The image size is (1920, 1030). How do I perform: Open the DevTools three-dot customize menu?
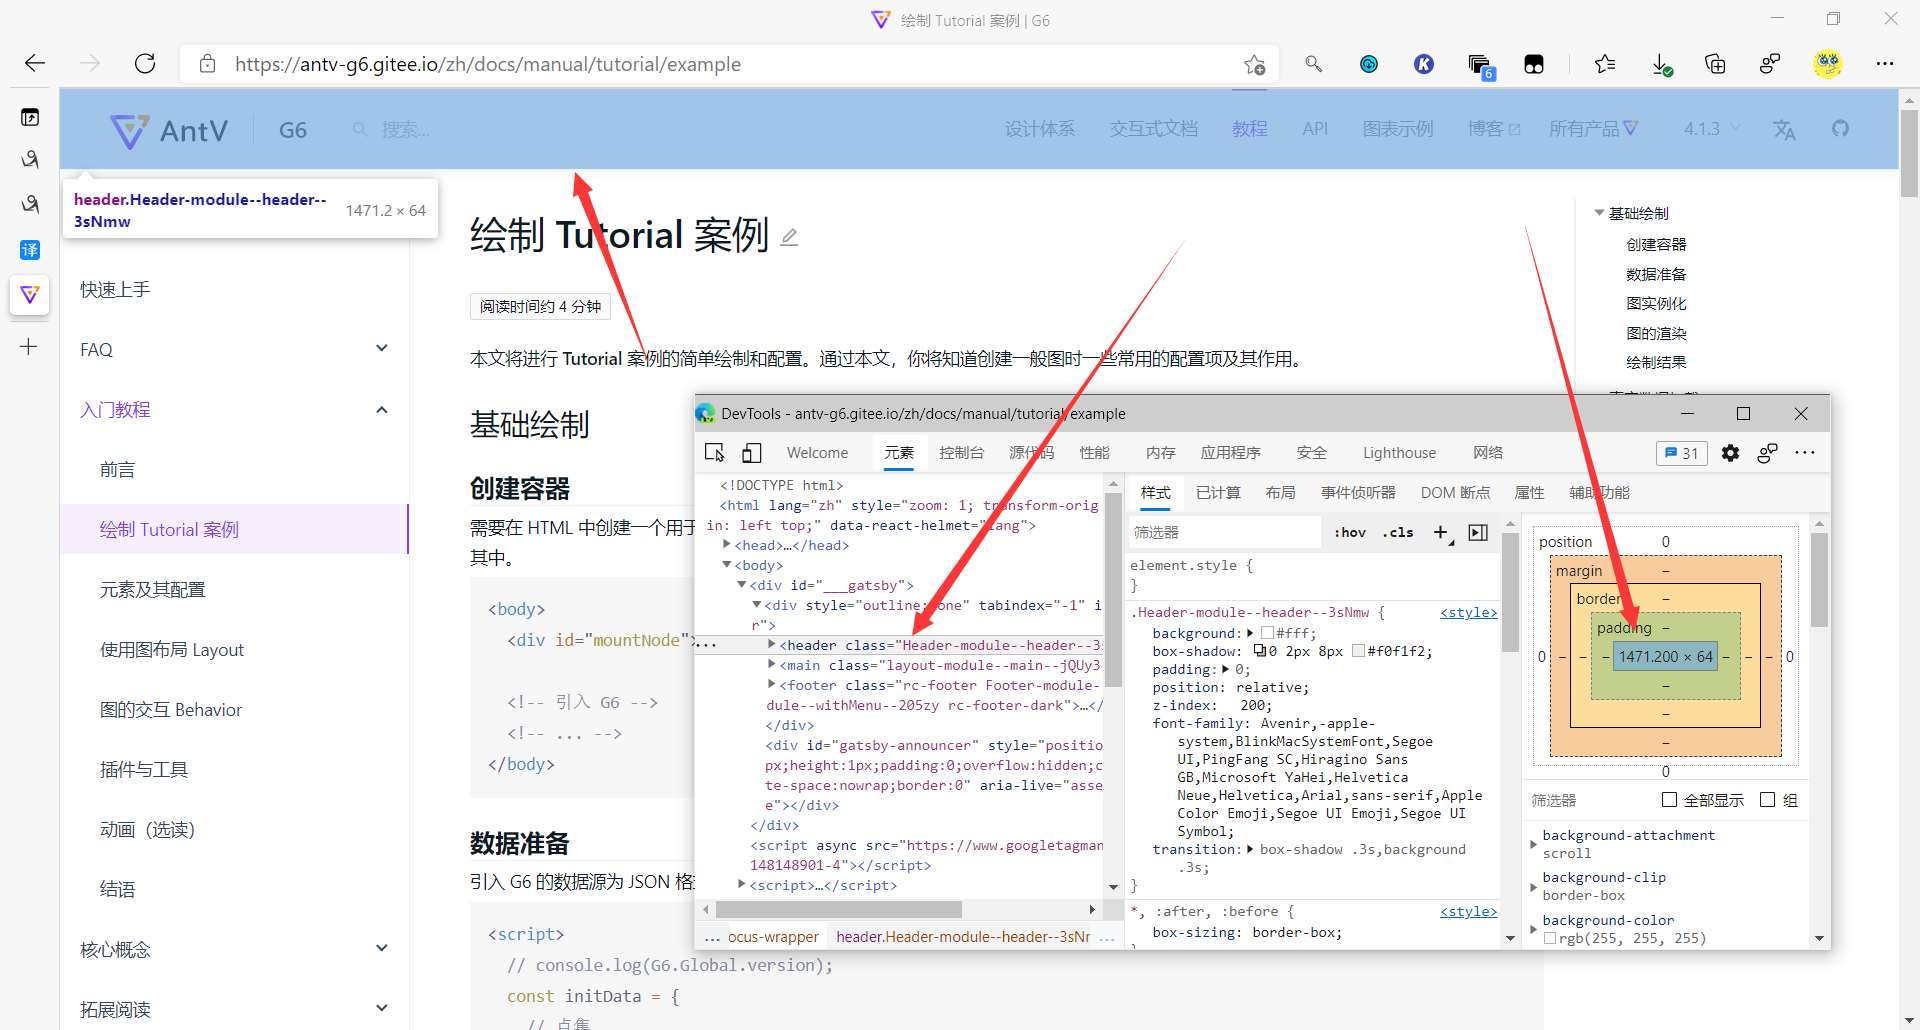click(1805, 453)
